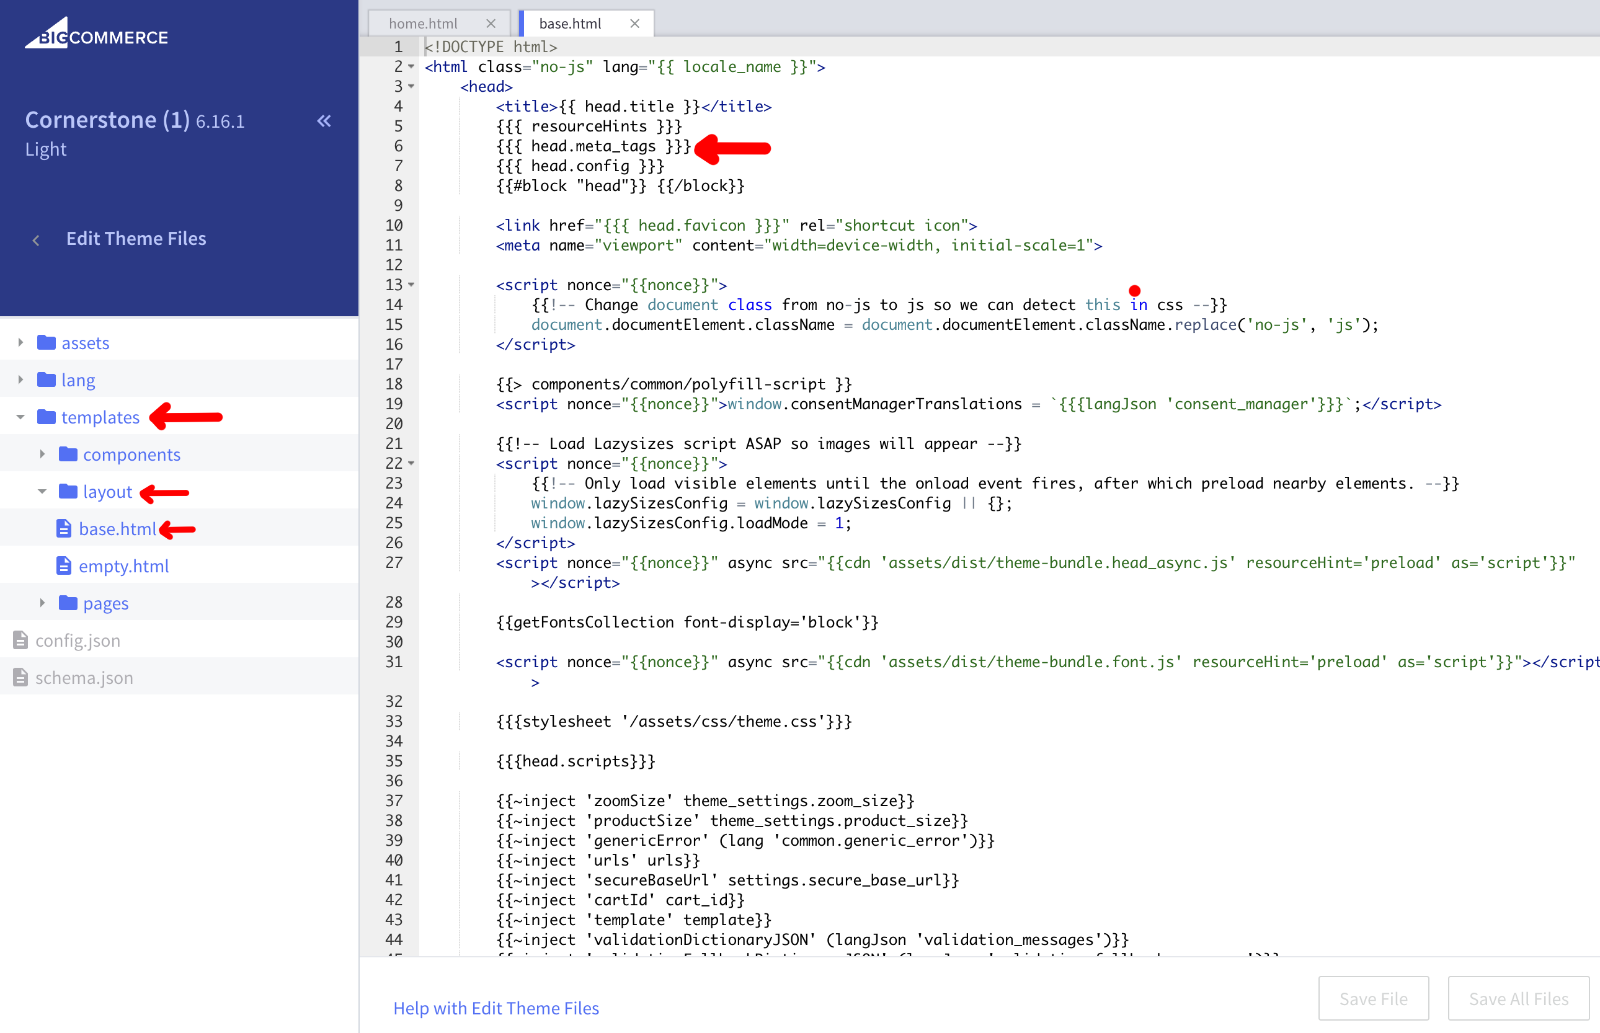The image size is (1600, 1033).
Task: Open schema.json file
Action: [x=84, y=678]
